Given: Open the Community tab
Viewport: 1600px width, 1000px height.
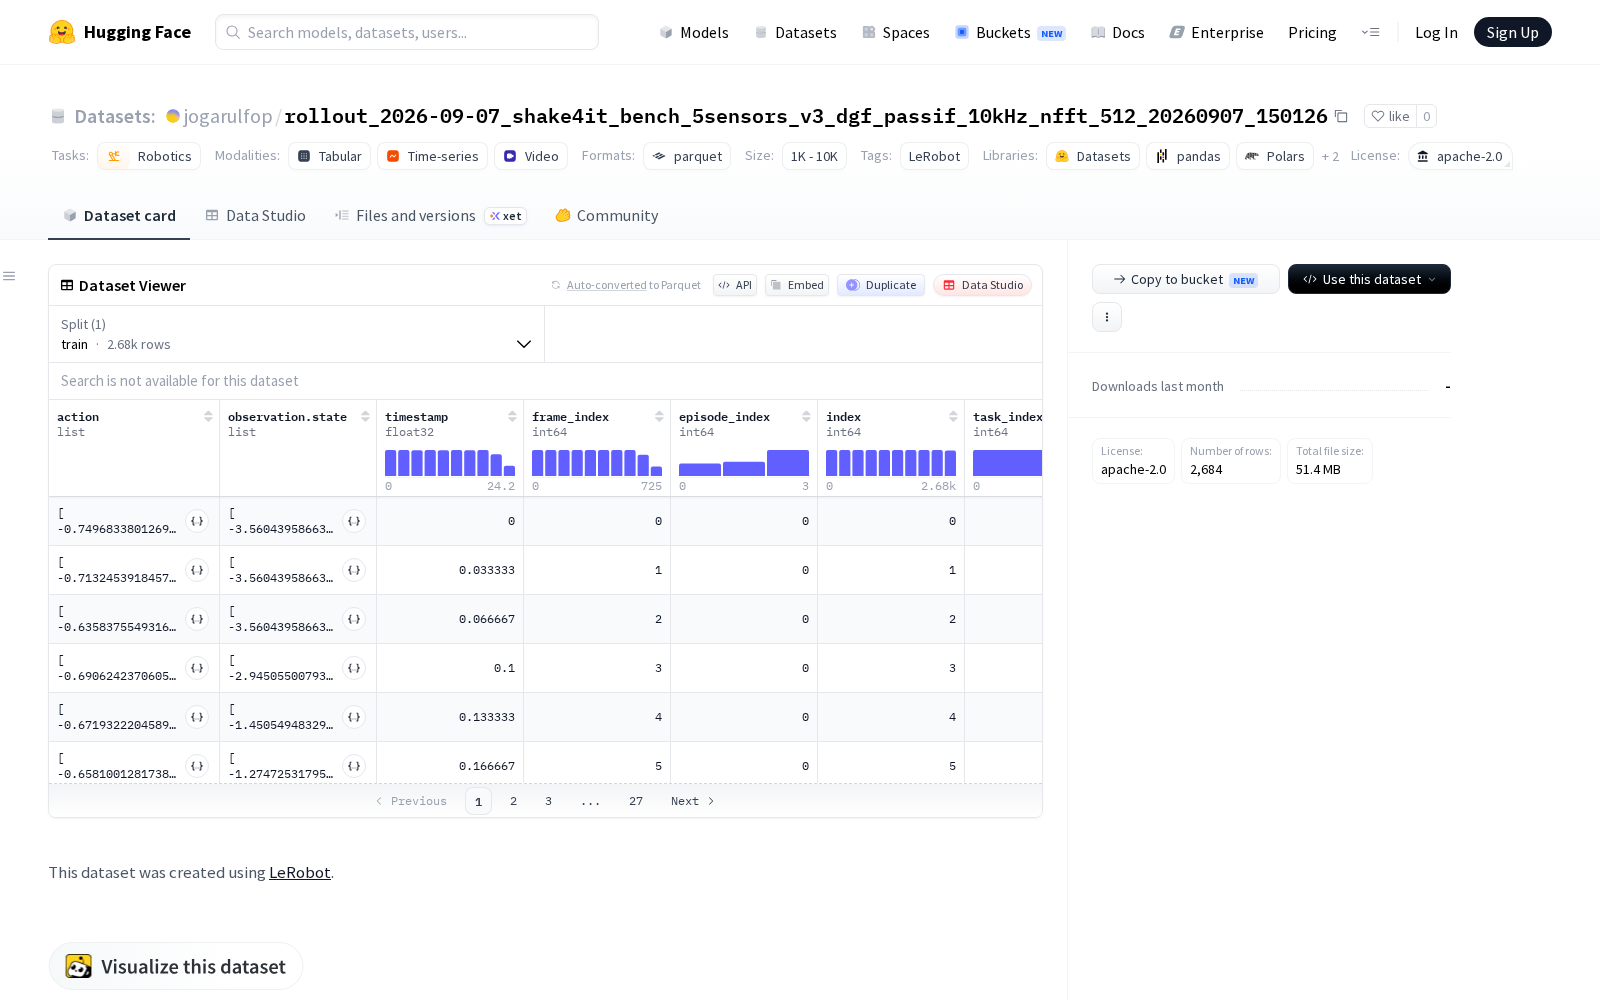Looking at the screenshot, I should (607, 215).
